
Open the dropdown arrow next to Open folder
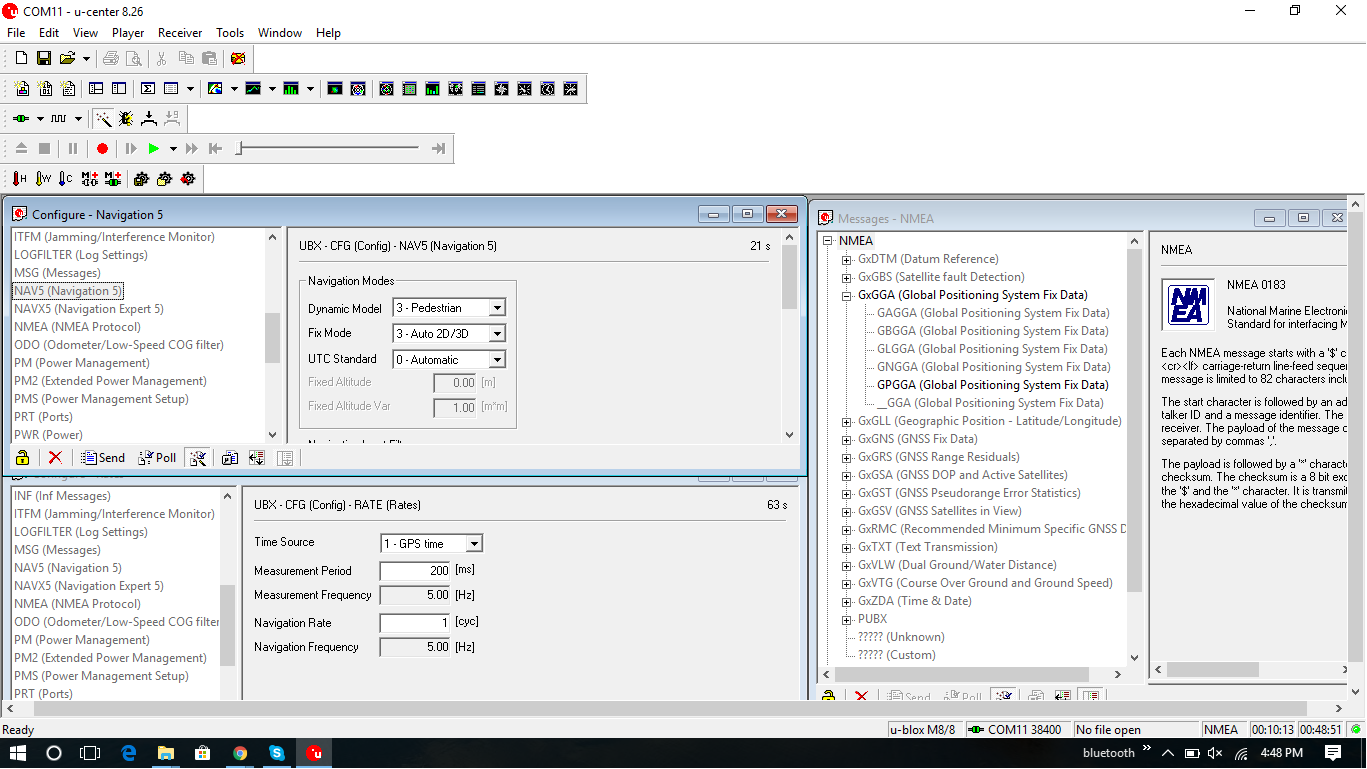pyautogui.click(x=86, y=58)
